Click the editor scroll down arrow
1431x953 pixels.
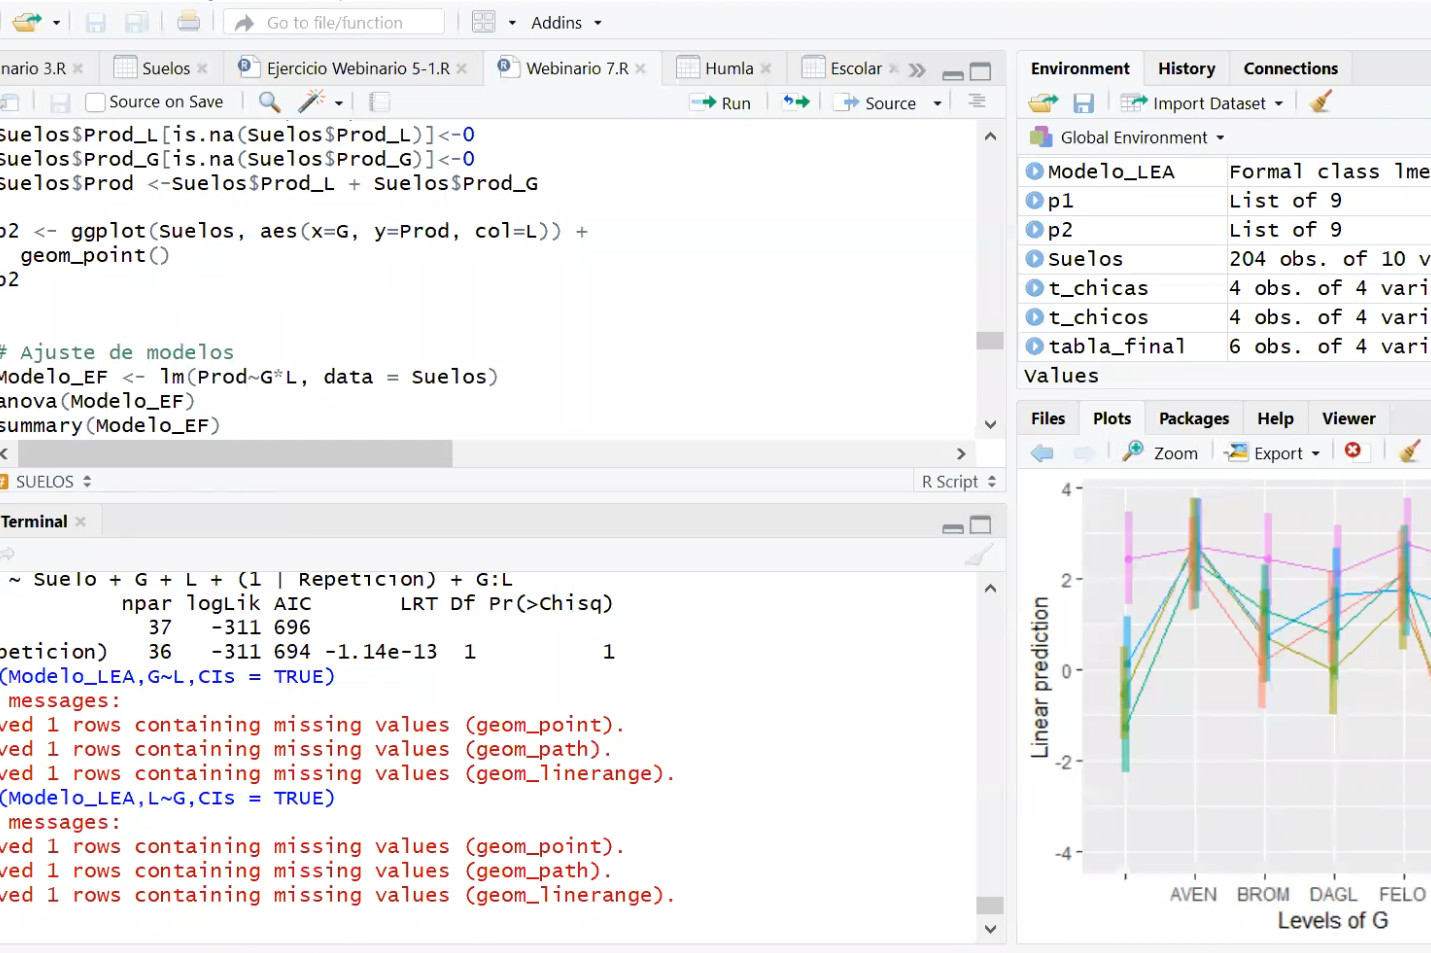pos(990,424)
